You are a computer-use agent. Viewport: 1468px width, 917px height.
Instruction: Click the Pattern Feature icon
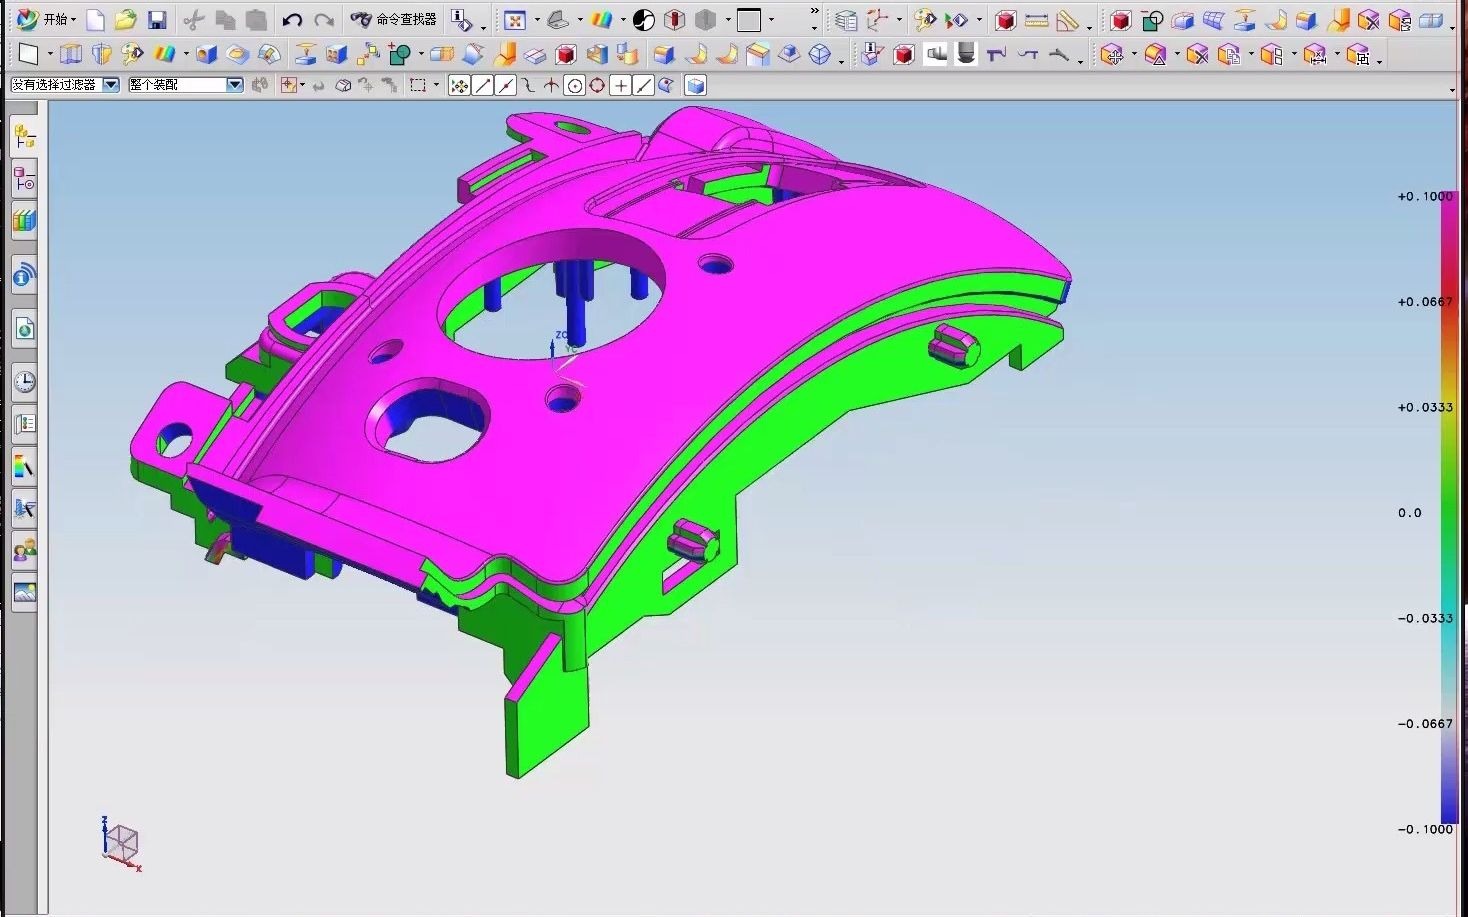click(x=368, y=54)
